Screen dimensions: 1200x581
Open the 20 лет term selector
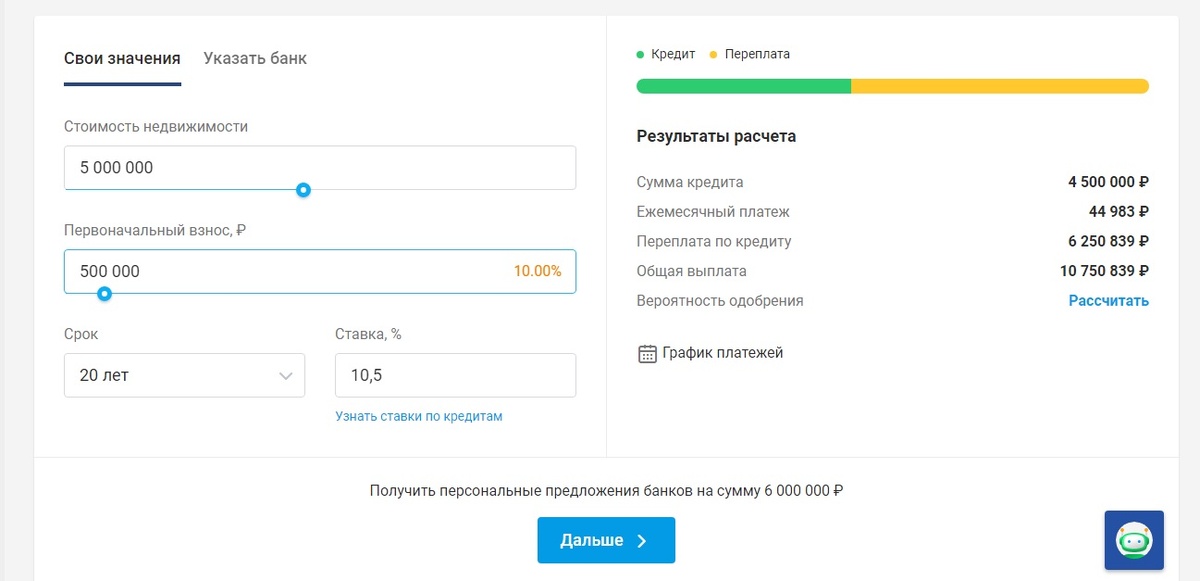184,375
